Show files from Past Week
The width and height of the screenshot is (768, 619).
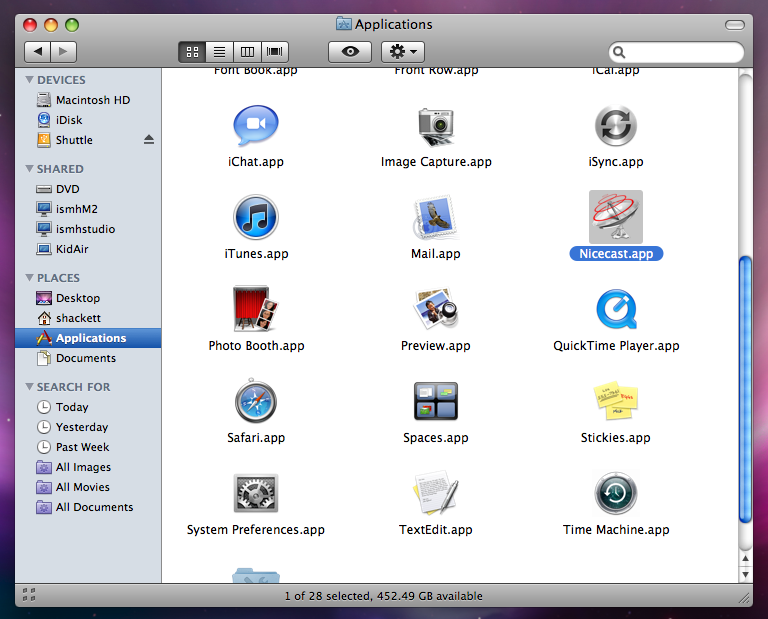click(x=88, y=447)
